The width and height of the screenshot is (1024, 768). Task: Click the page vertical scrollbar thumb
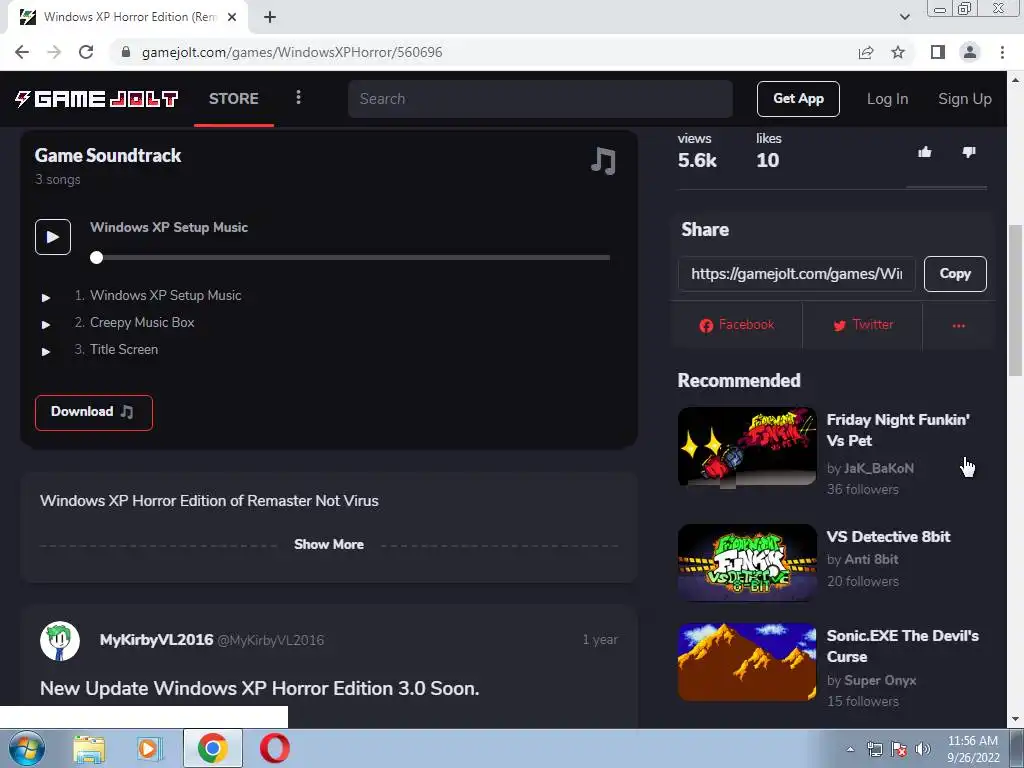pos(1016,300)
